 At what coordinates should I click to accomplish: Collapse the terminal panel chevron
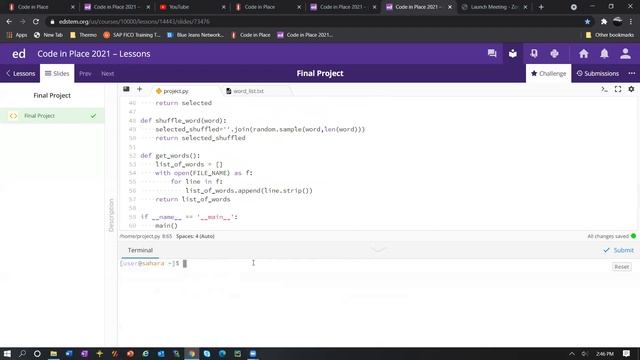coord(378,249)
